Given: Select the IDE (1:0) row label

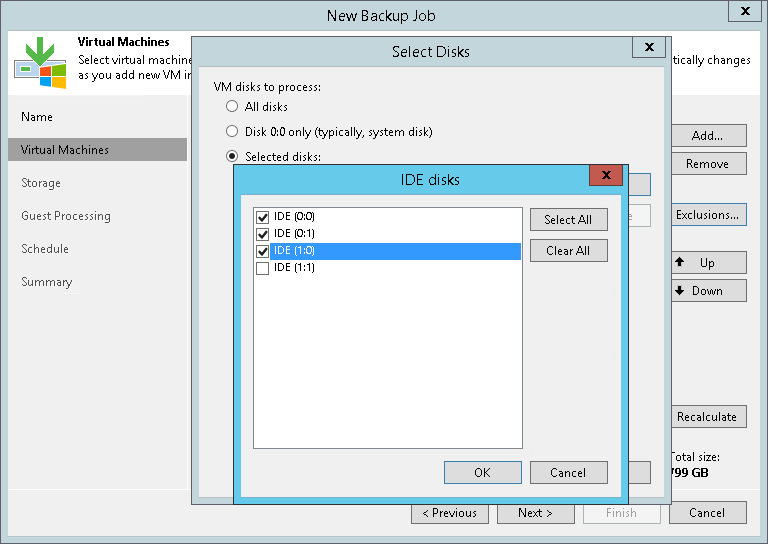Looking at the screenshot, I should coord(294,251).
